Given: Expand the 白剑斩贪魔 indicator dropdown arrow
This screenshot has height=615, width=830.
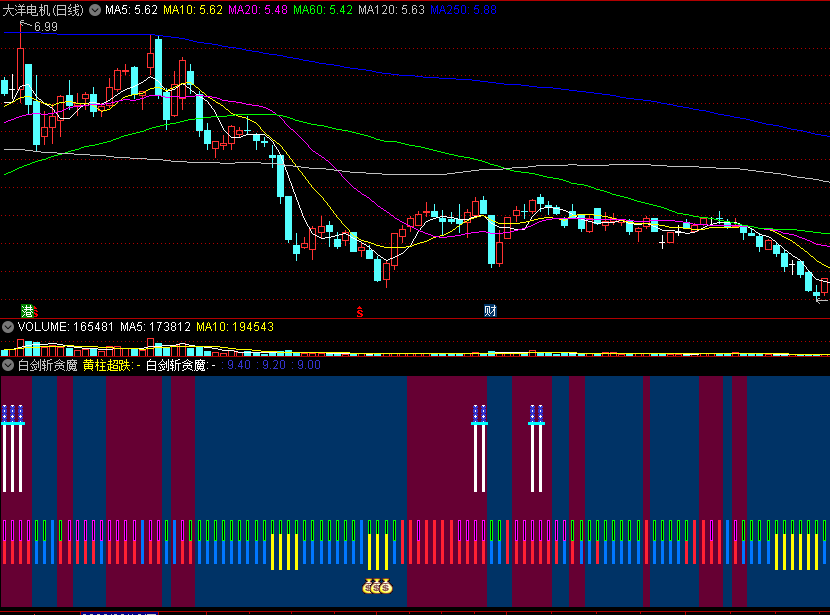Looking at the screenshot, I should coord(8,366).
